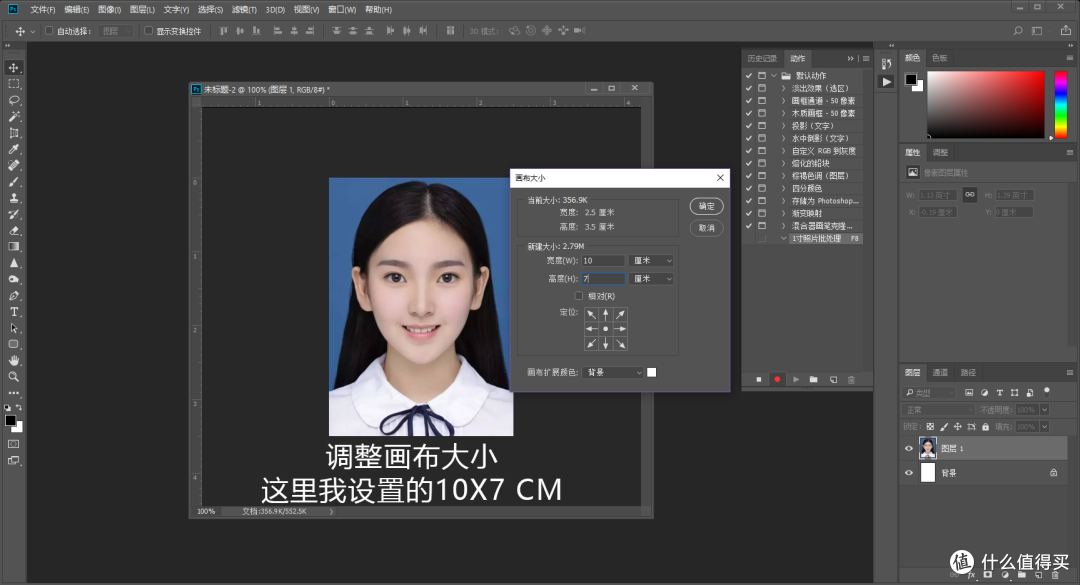Image resolution: width=1080 pixels, height=585 pixels.
Task: Click the stop recording button in Actions panel
Action: pyautogui.click(x=756, y=379)
